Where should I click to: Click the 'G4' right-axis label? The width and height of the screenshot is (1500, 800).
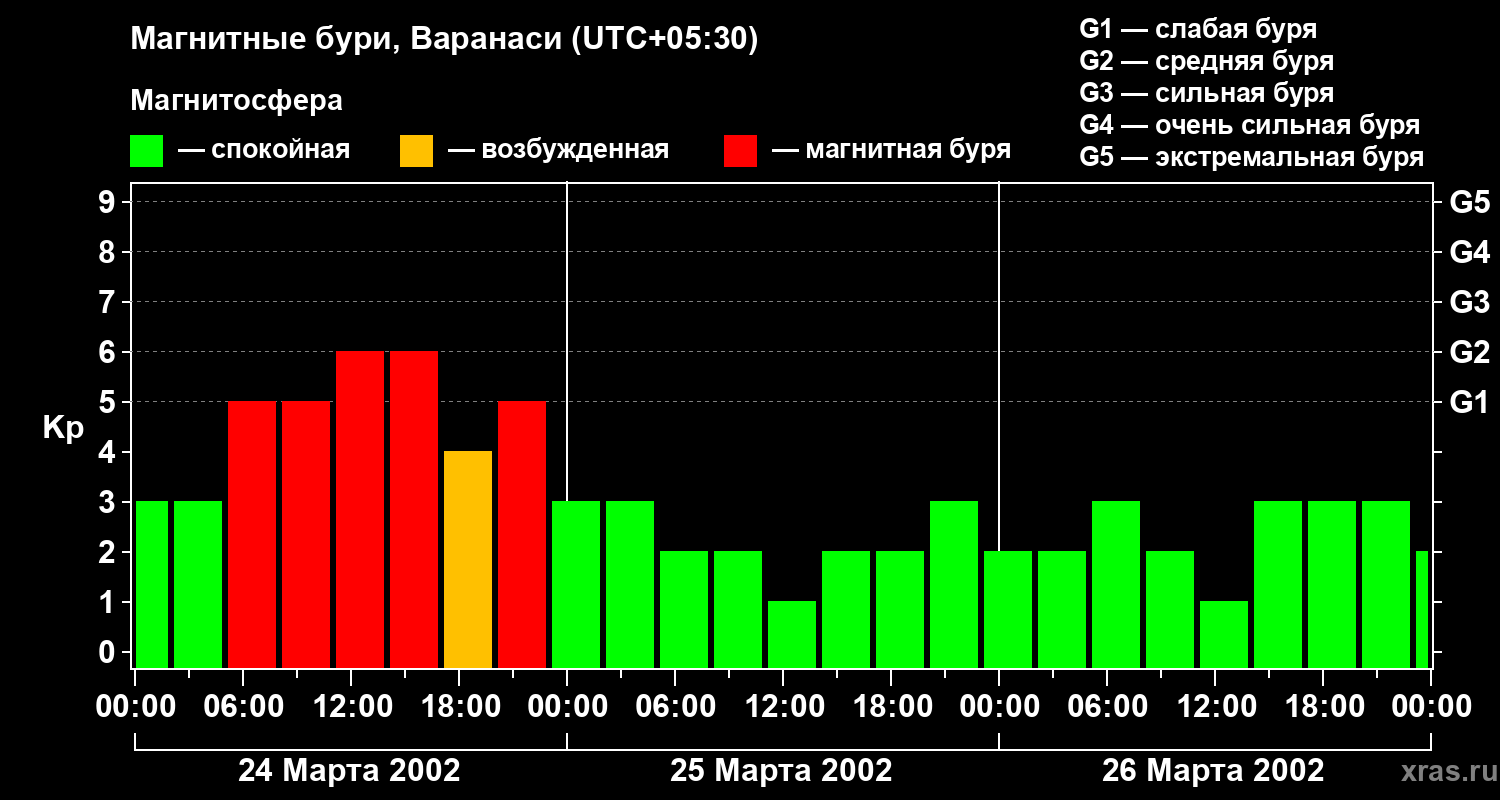point(1469,252)
